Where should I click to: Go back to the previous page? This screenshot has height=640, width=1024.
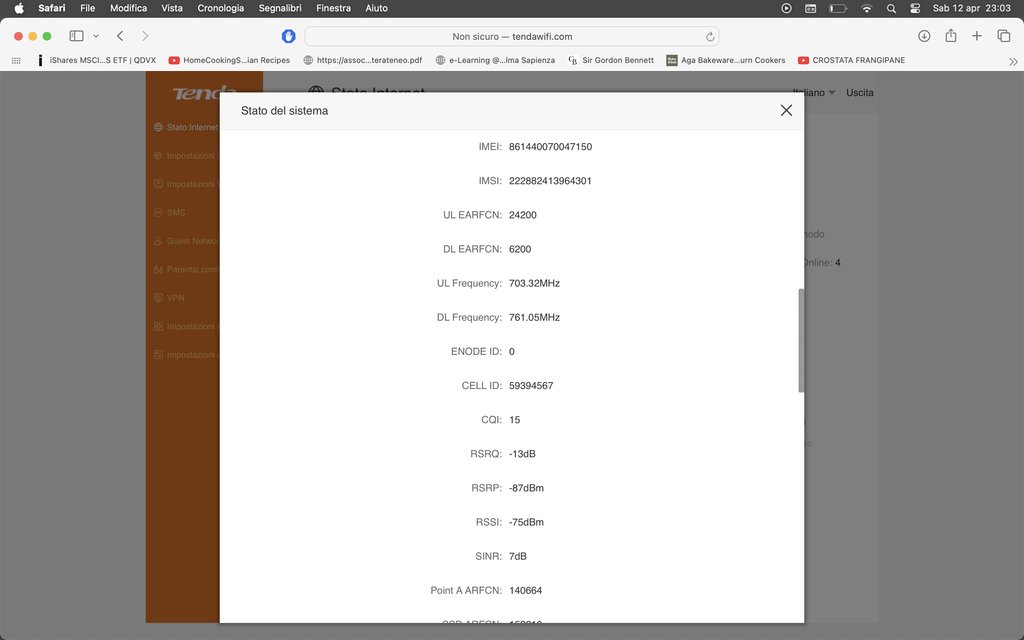coord(120,36)
